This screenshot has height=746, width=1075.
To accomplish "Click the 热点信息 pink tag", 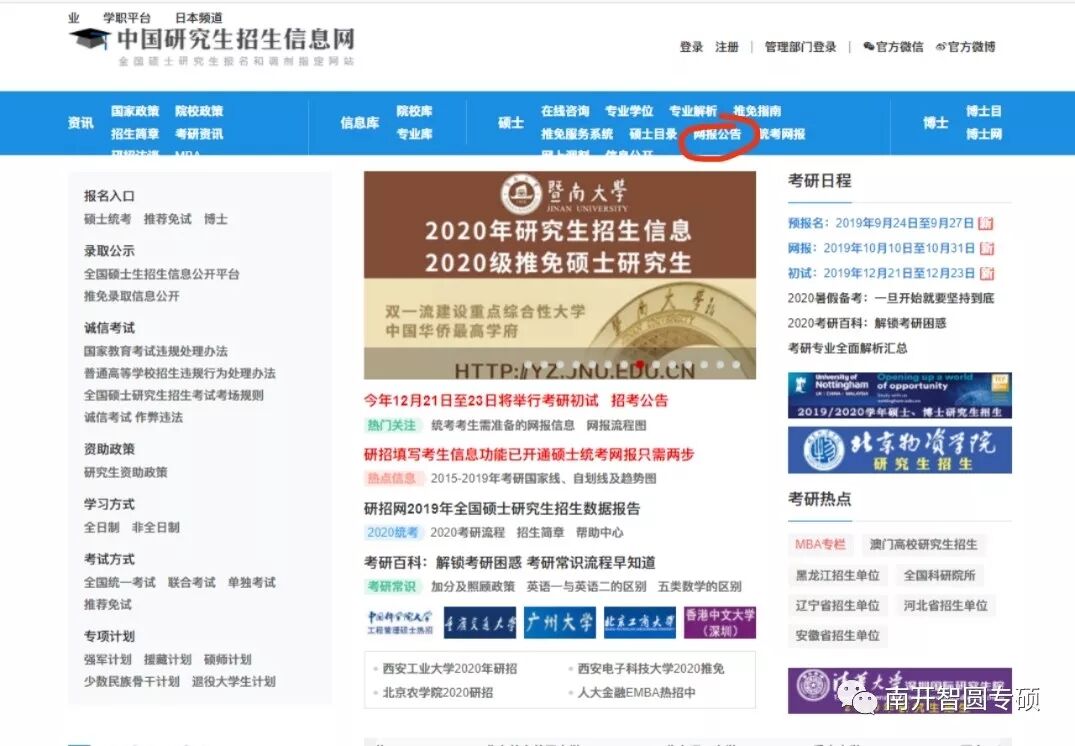I will (x=391, y=478).
